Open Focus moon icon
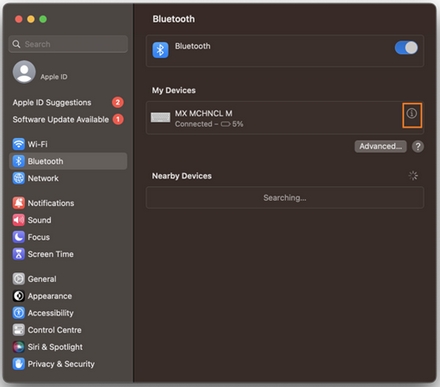This screenshot has height=387, width=440. pyautogui.click(x=19, y=237)
